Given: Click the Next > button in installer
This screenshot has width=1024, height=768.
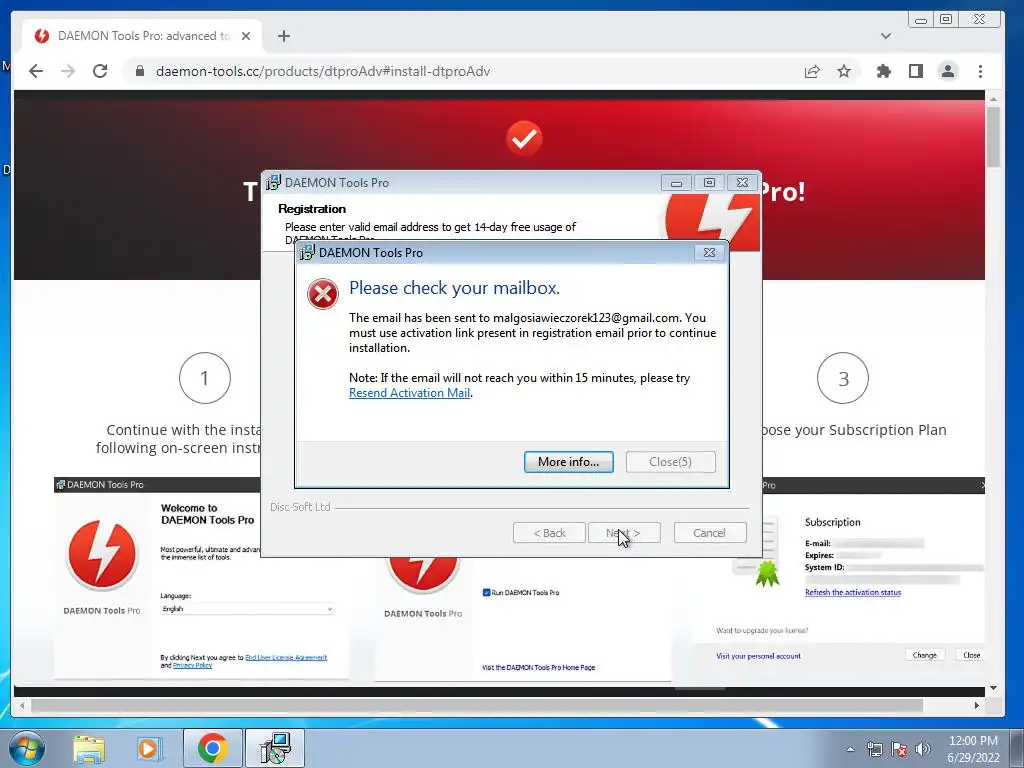Looking at the screenshot, I should tap(624, 533).
